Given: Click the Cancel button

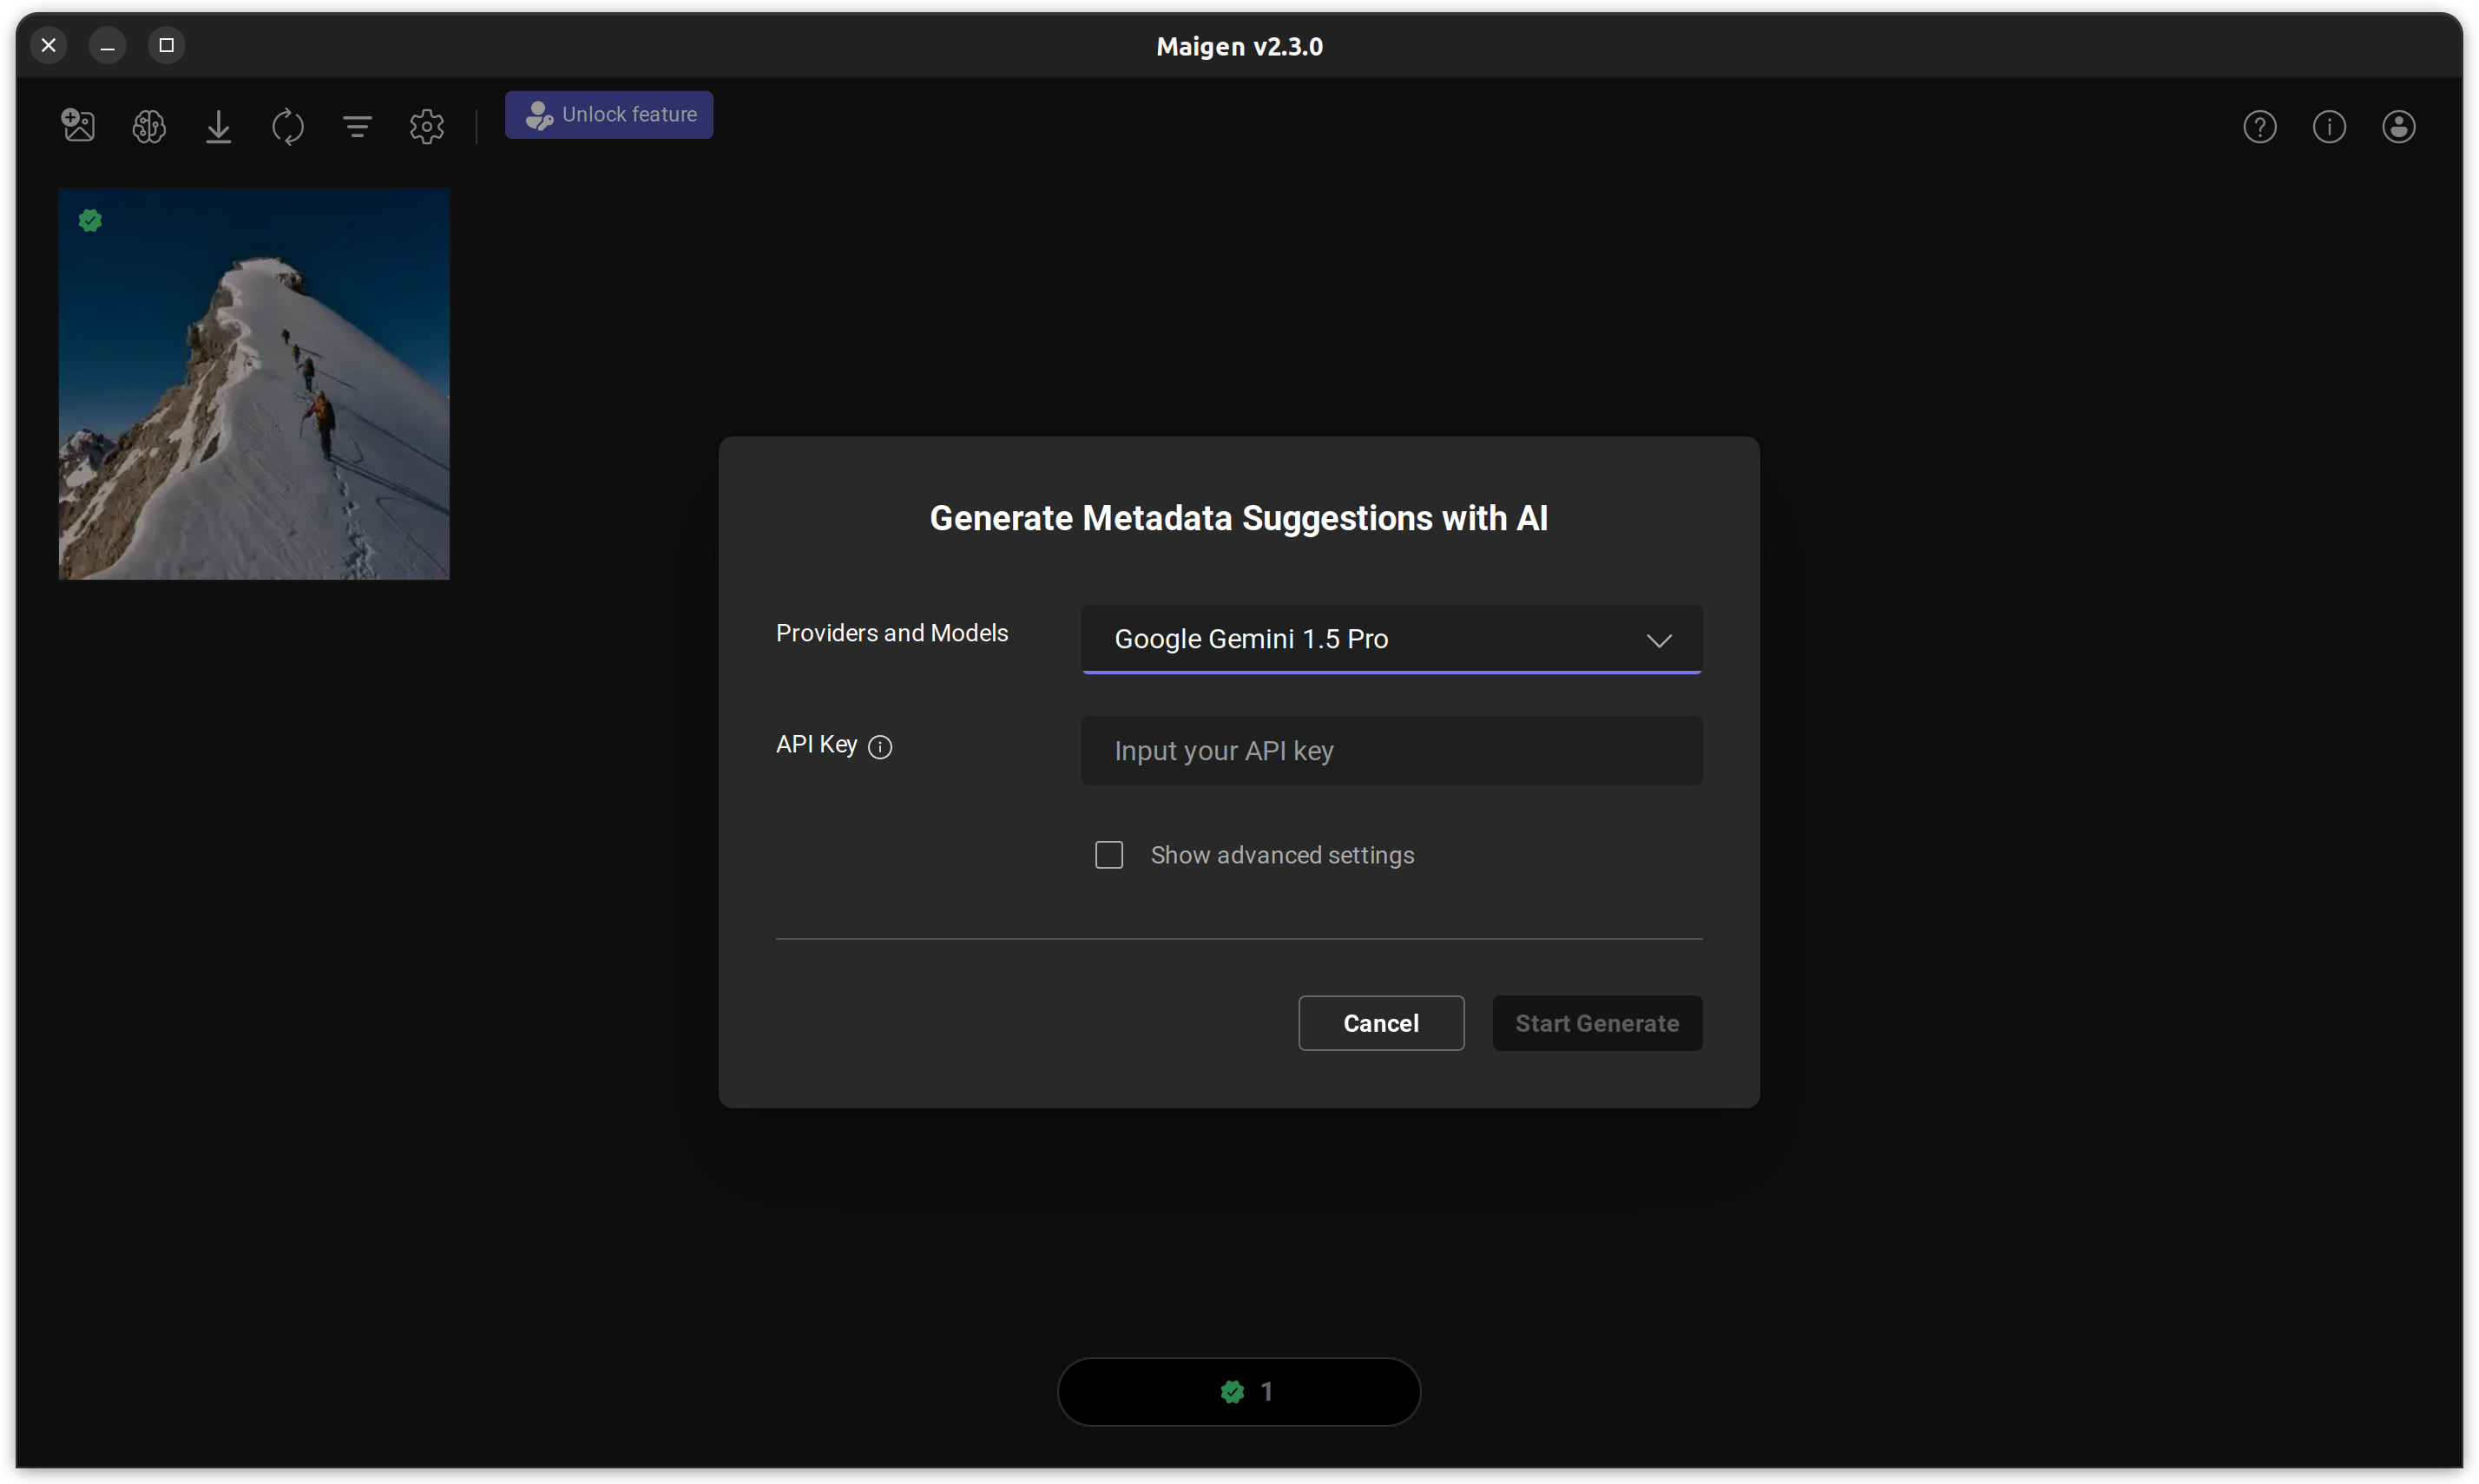Looking at the screenshot, I should (1381, 1023).
